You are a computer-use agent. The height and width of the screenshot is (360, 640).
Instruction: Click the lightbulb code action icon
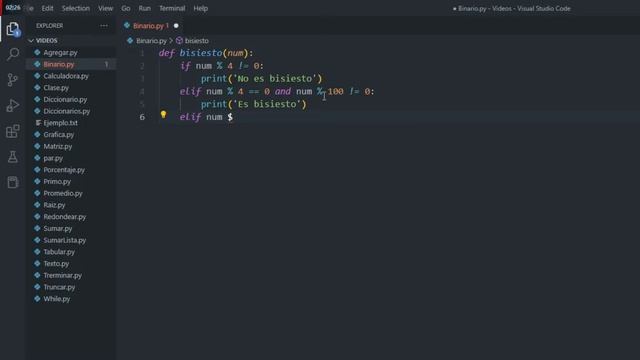[163, 115]
